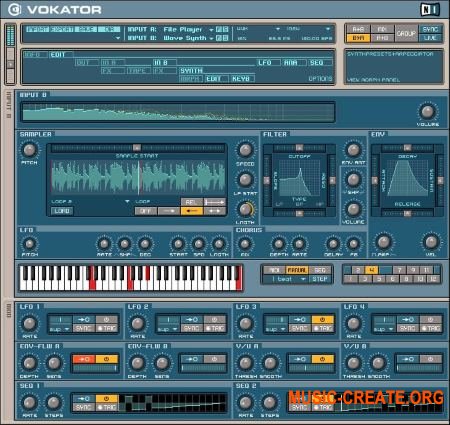Click loop range icon next to REL
Viewport: 450px width, 425px height.
click(x=215, y=202)
